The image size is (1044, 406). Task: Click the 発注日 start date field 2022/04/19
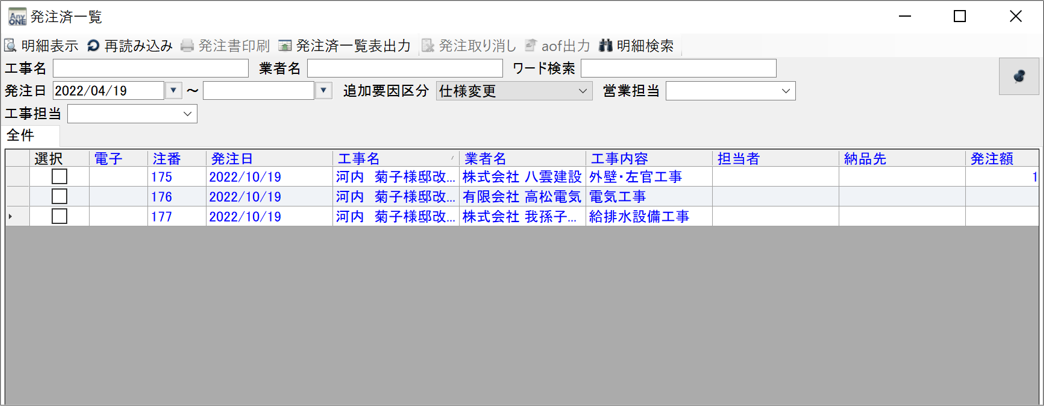[x=109, y=91]
